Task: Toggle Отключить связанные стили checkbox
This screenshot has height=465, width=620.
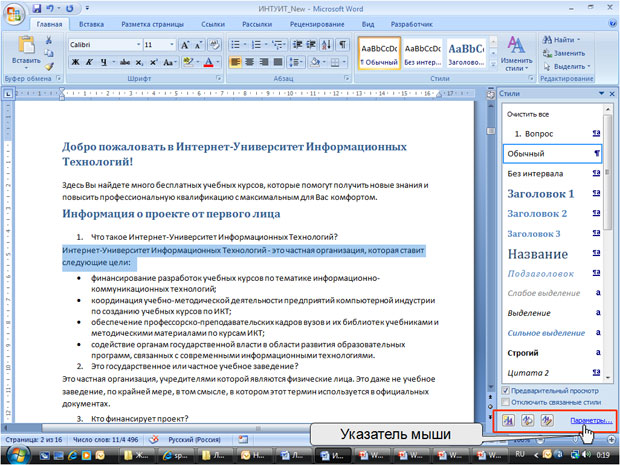Action: pyautogui.click(x=505, y=402)
